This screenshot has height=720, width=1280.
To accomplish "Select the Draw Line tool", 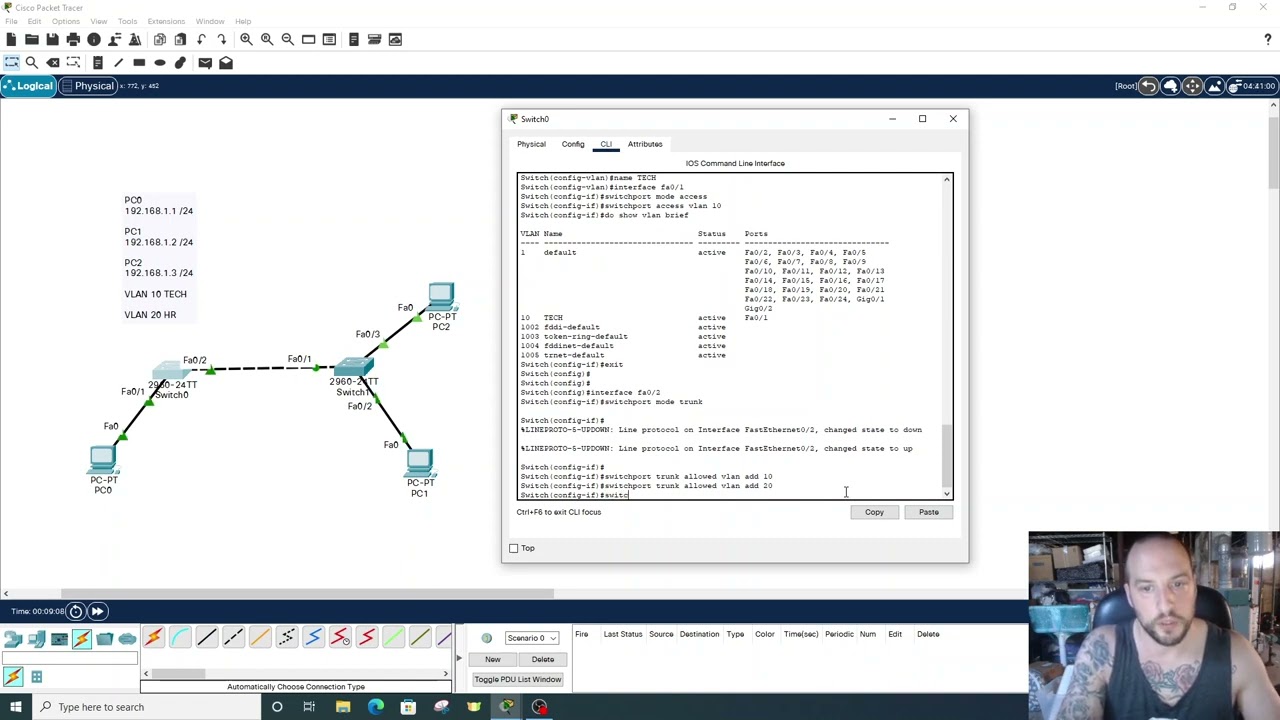I will [118, 62].
